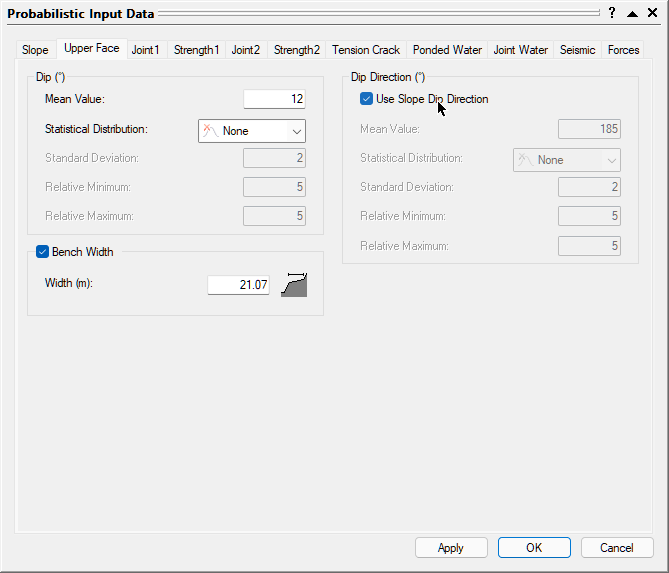Image resolution: width=669 pixels, height=573 pixels.
Task: Click Dip Standard Deviation field
Action: (x=274, y=158)
